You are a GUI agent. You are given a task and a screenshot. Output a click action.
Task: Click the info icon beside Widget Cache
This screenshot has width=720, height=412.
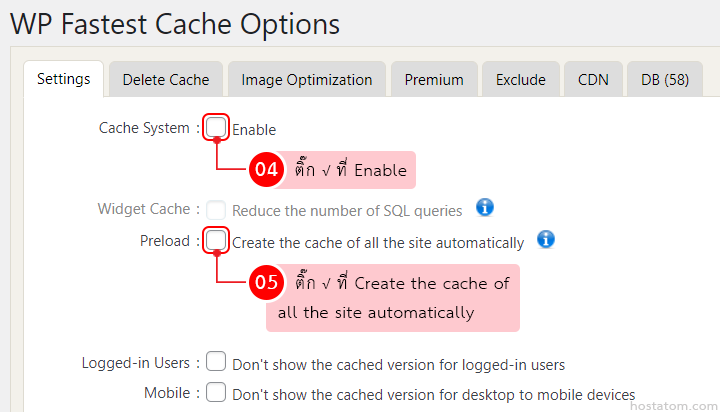[x=485, y=208]
